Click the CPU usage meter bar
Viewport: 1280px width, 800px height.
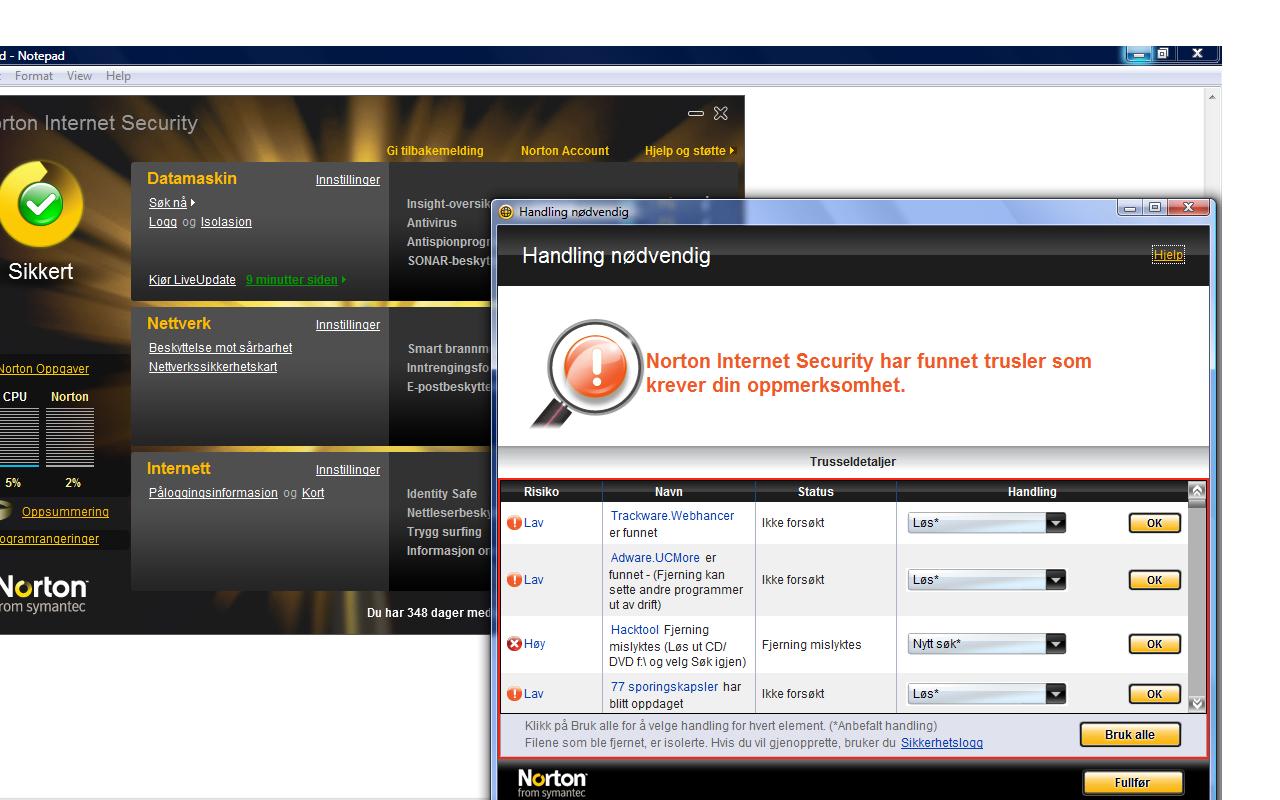click(19, 437)
